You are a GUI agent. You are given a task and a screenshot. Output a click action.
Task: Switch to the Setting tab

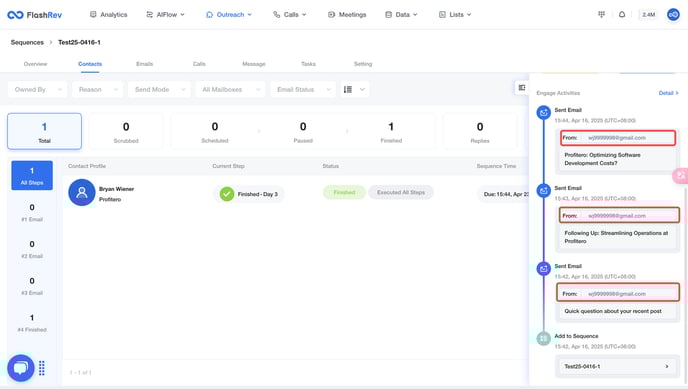pos(363,64)
